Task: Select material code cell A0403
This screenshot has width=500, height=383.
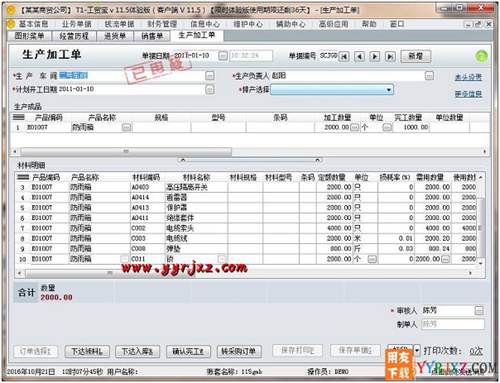Action: click(147, 187)
